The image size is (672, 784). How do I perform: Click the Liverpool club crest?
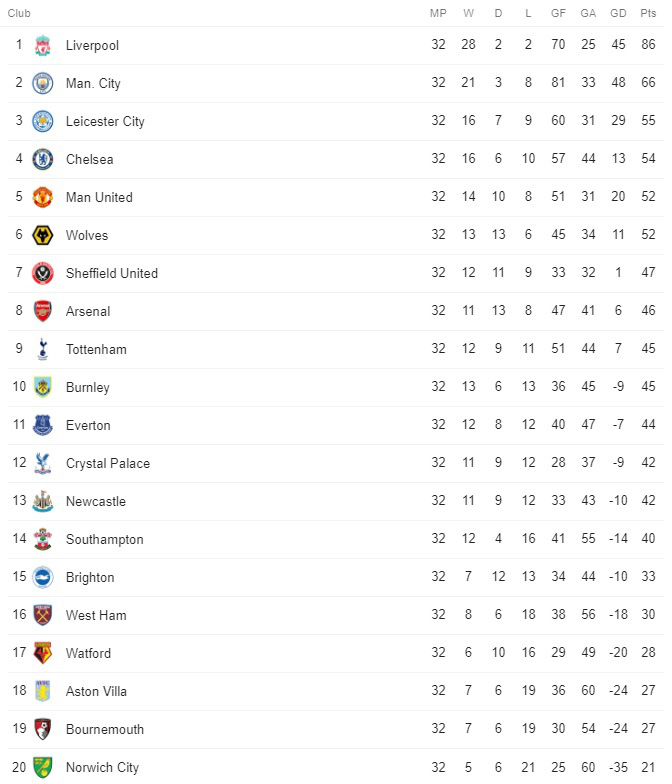(42, 46)
